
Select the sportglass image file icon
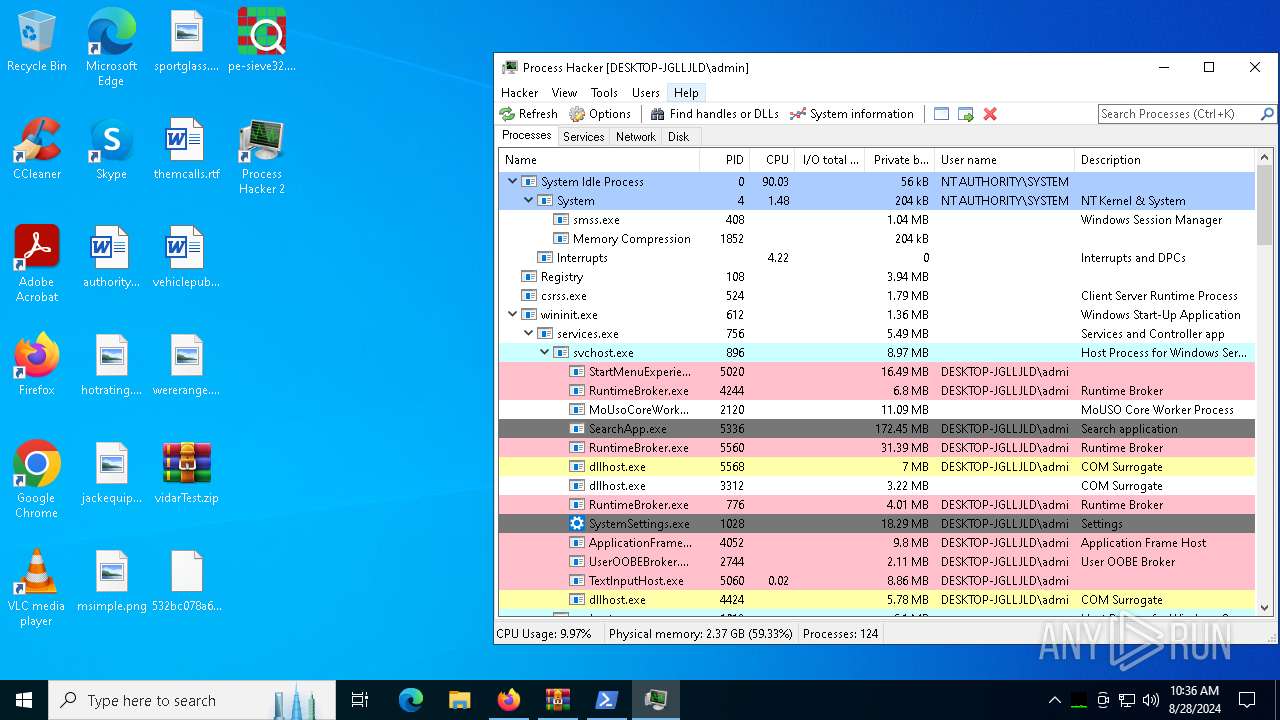(x=186, y=41)
